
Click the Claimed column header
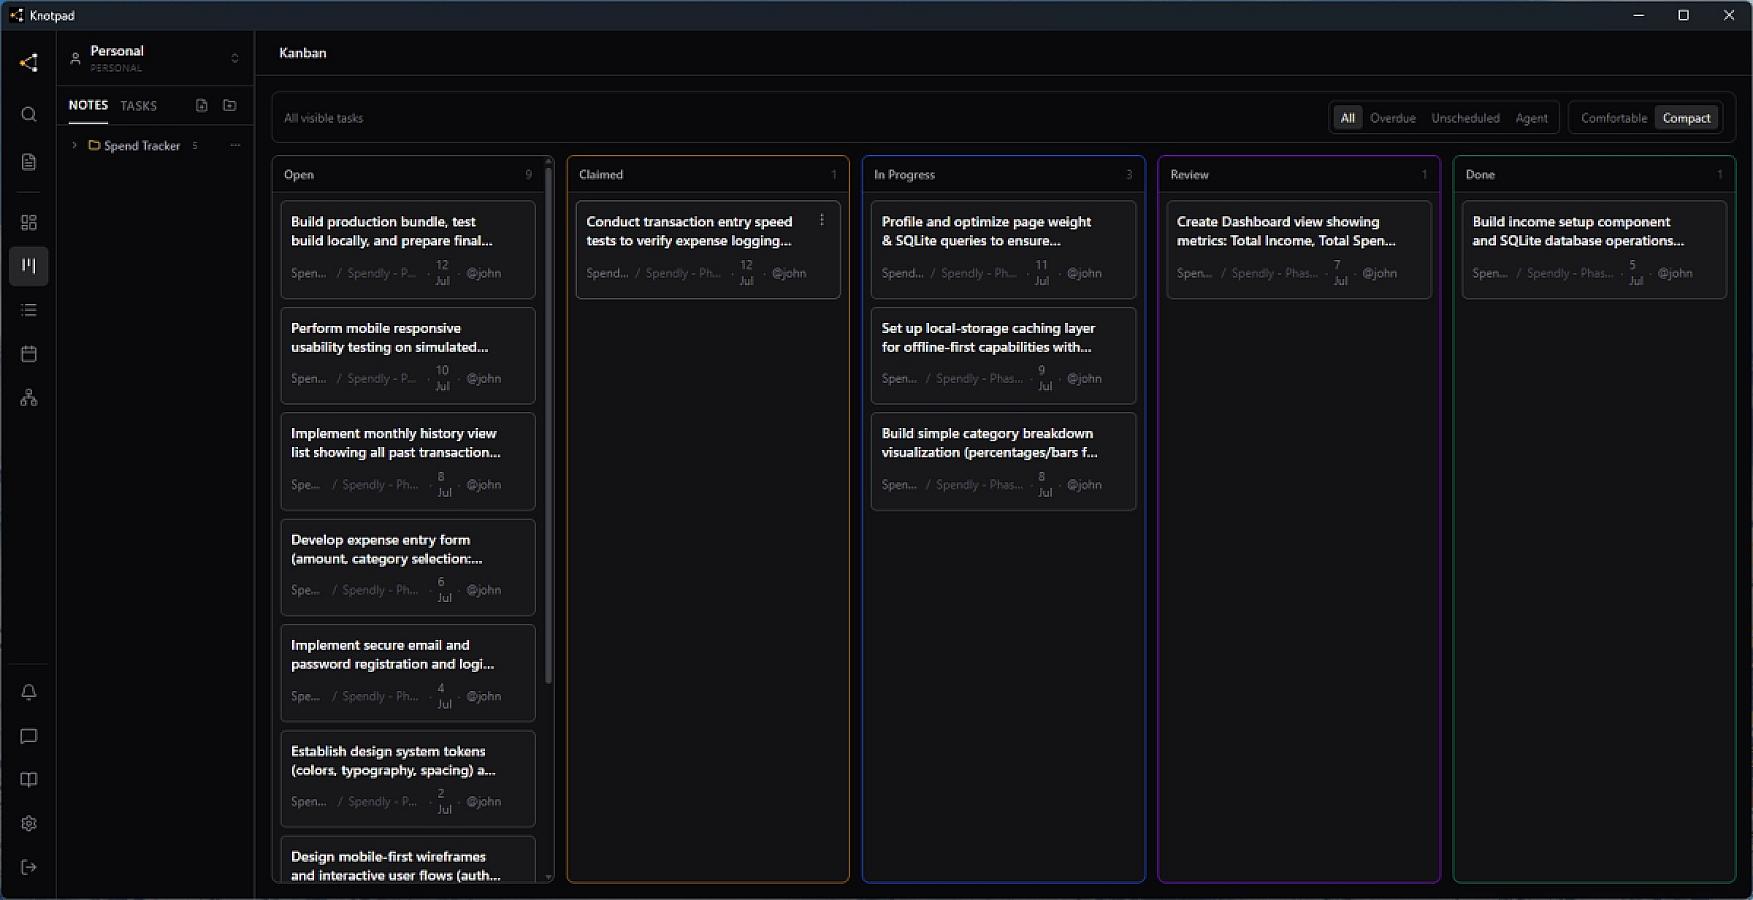pos(708,174)
